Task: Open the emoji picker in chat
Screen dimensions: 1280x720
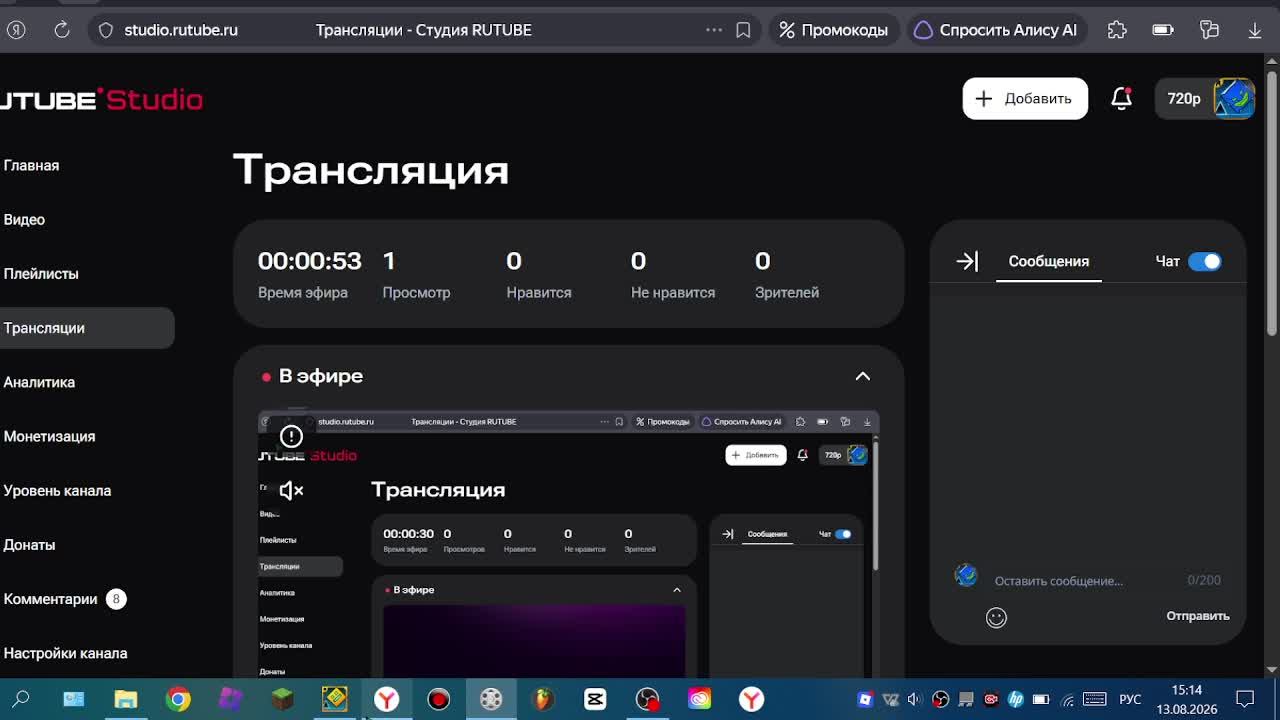Action: [996, 617]
